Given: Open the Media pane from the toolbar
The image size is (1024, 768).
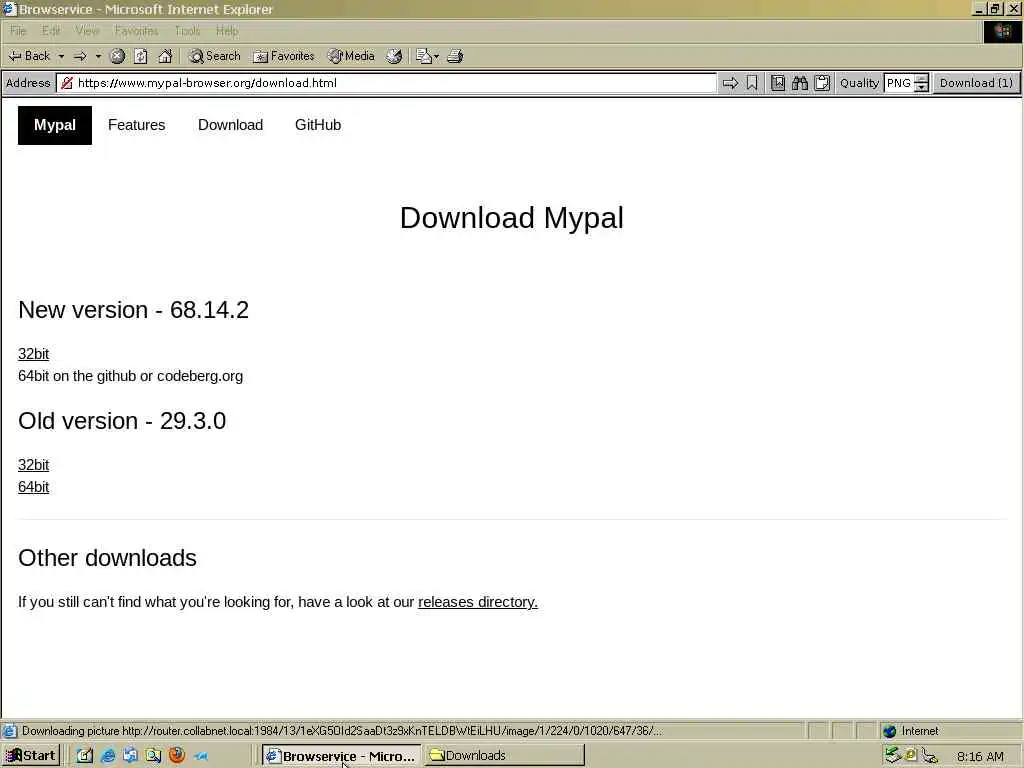Looking at the screenshot, I should coord(351,56).
